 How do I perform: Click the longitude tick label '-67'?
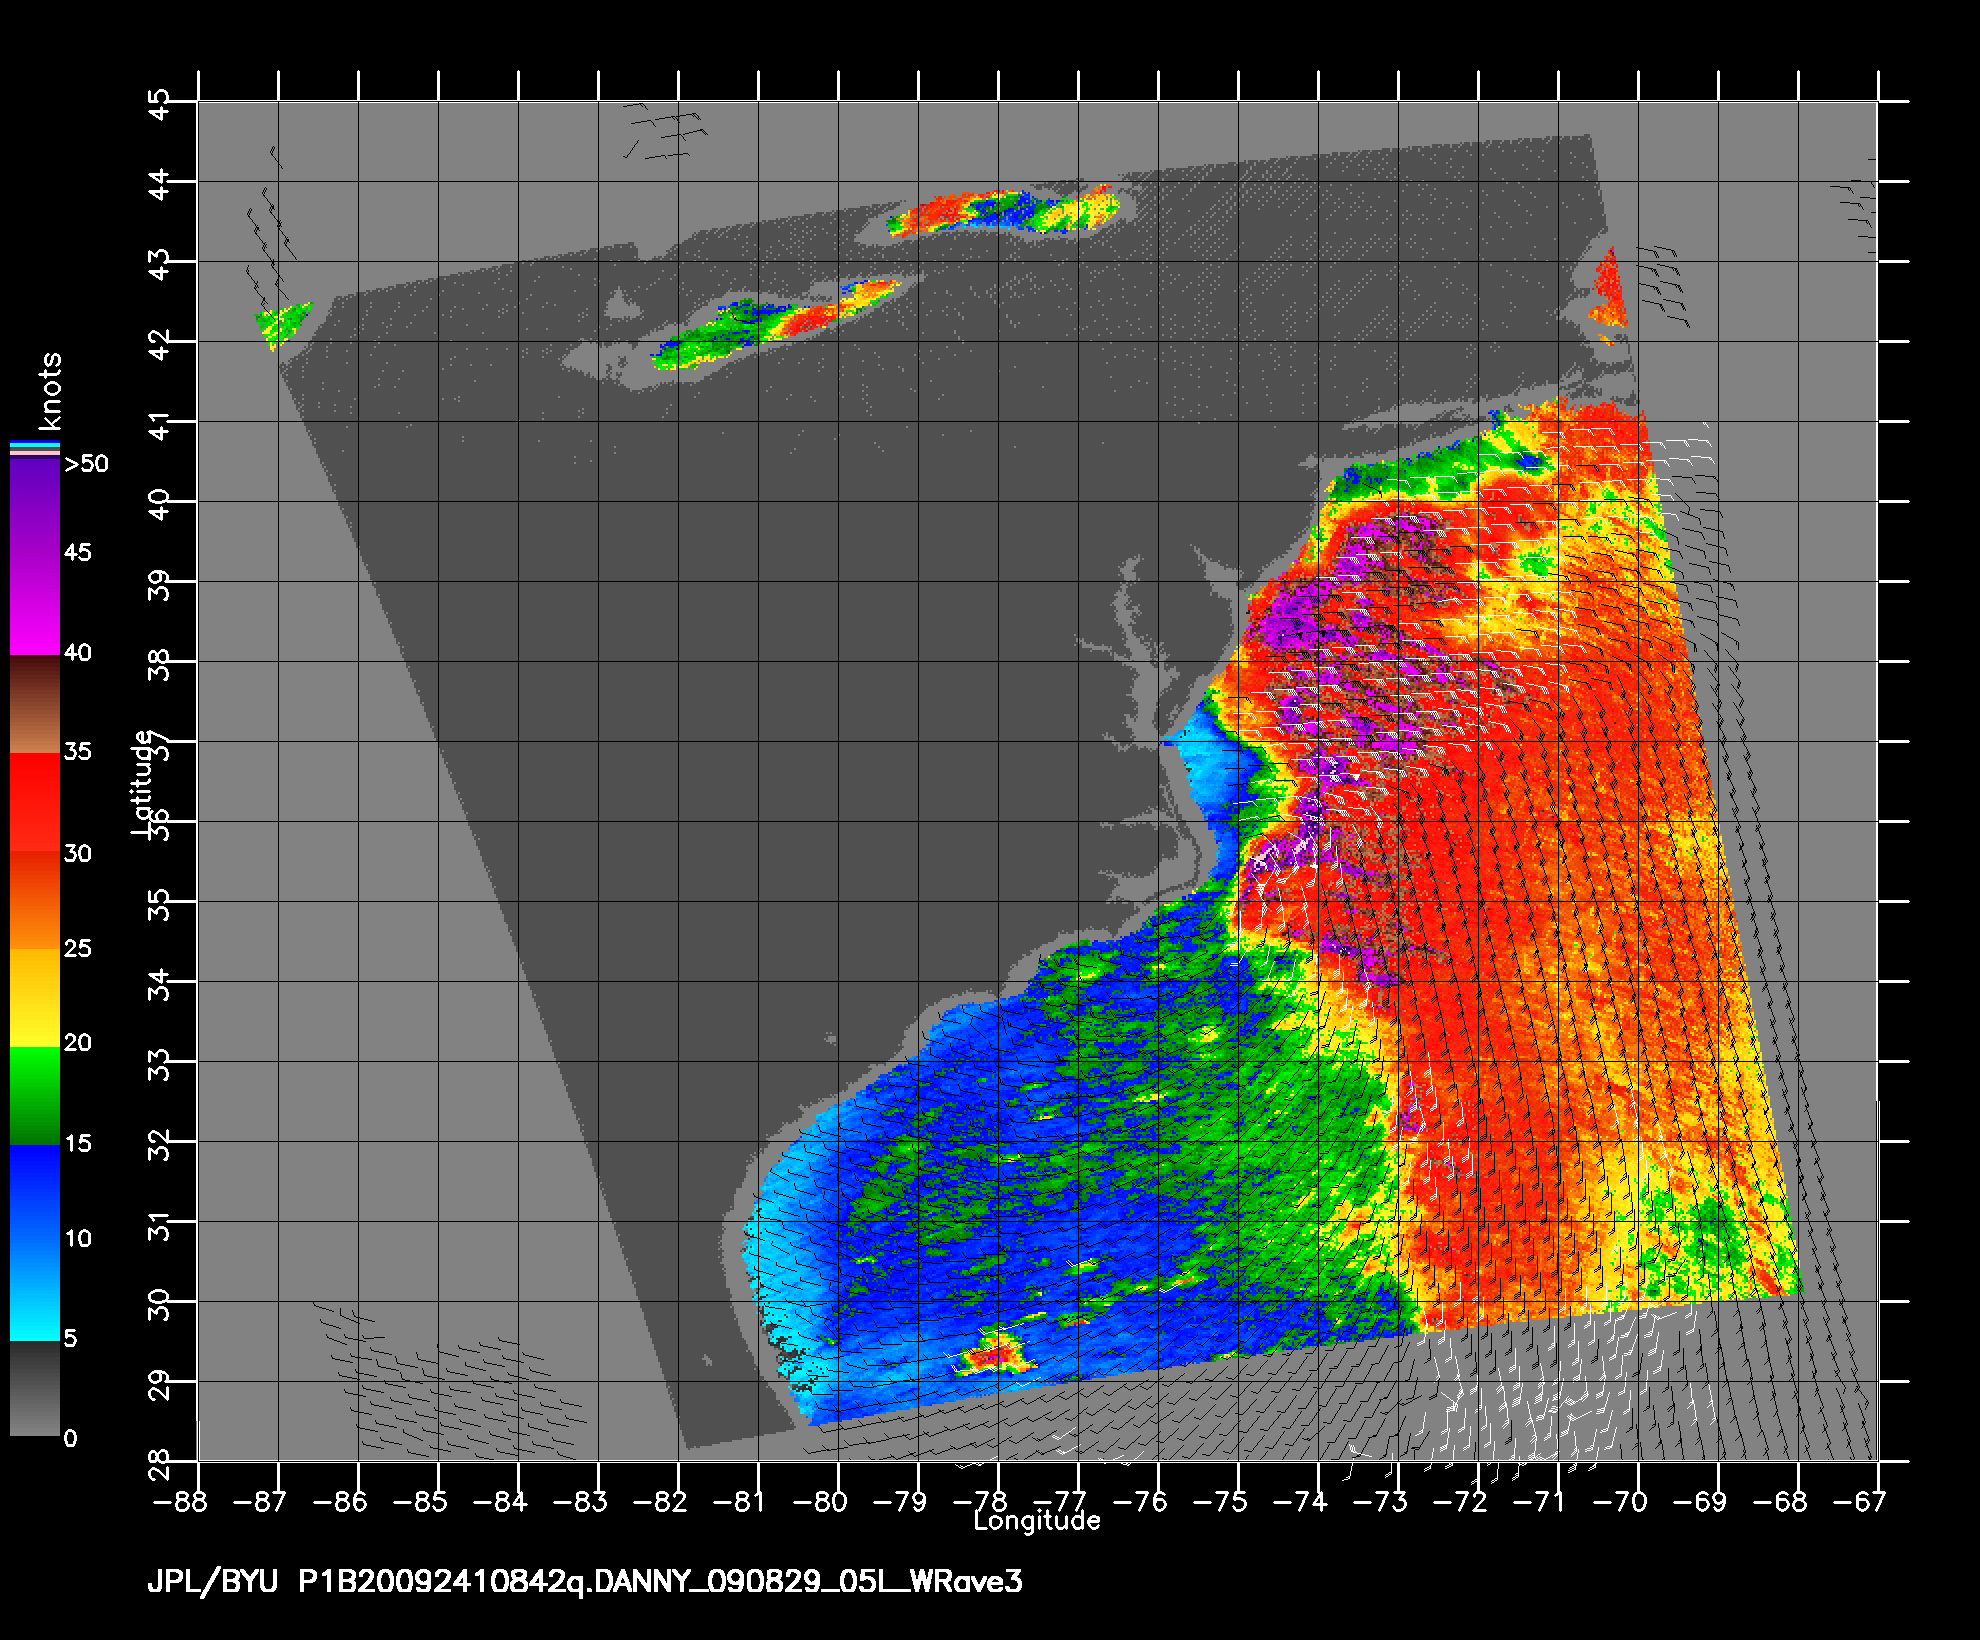1862,1501
